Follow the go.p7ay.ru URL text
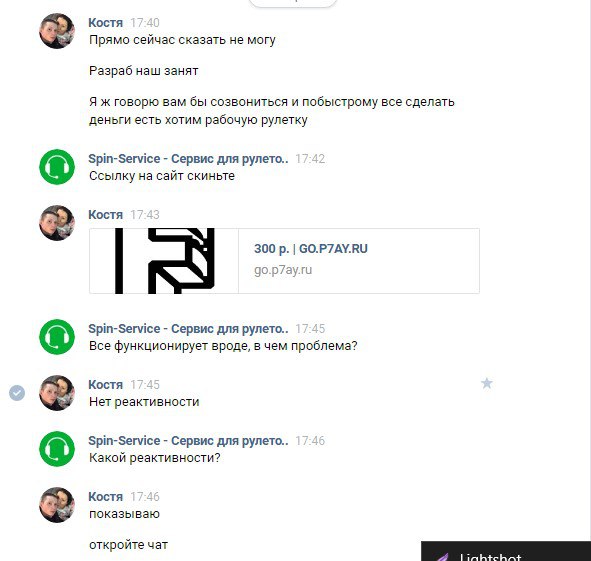This screenshot has width=591, height=561. coord(283,270)
